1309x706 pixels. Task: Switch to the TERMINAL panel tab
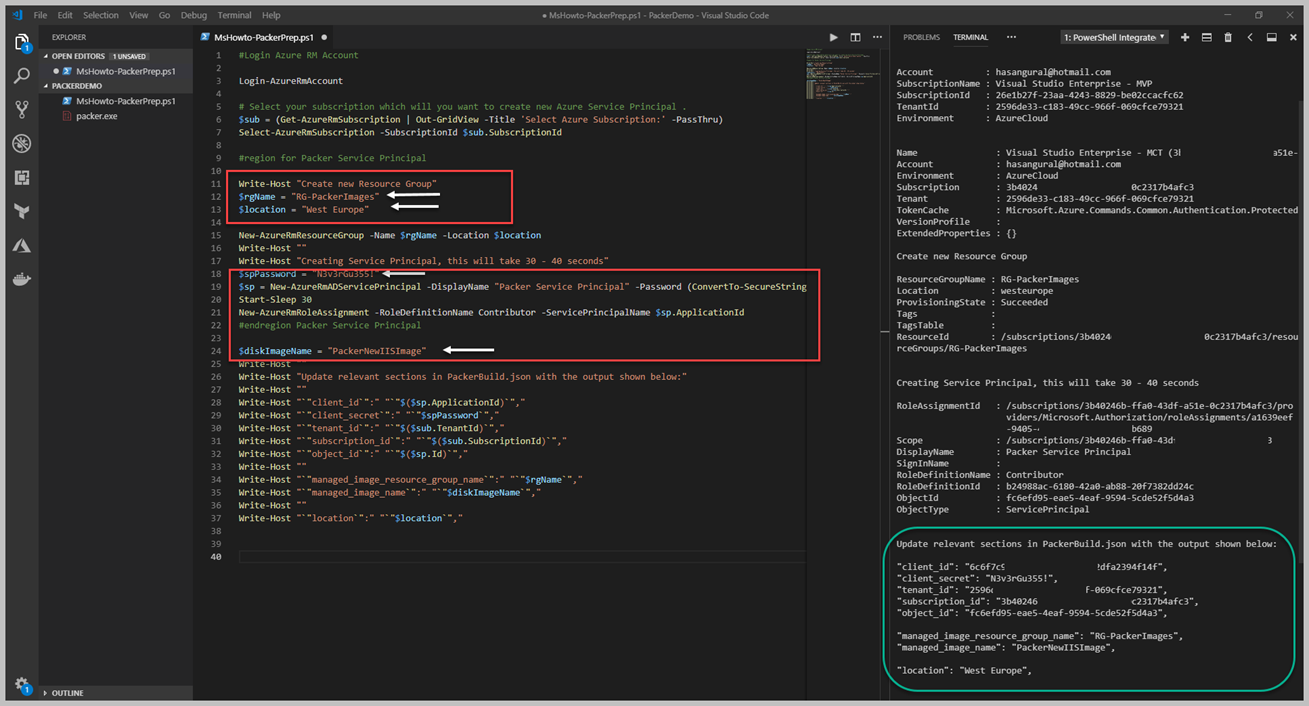[970, 37]
